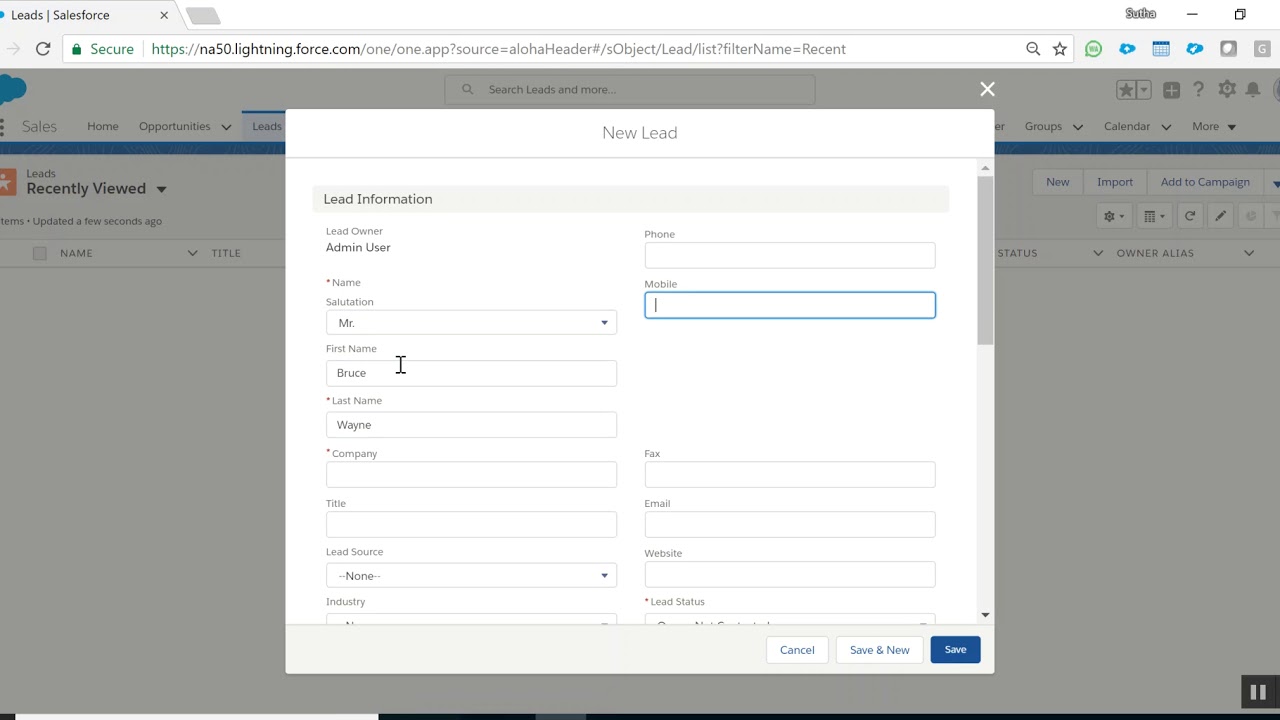Sort by the Title column header

(x=226, y=253)
